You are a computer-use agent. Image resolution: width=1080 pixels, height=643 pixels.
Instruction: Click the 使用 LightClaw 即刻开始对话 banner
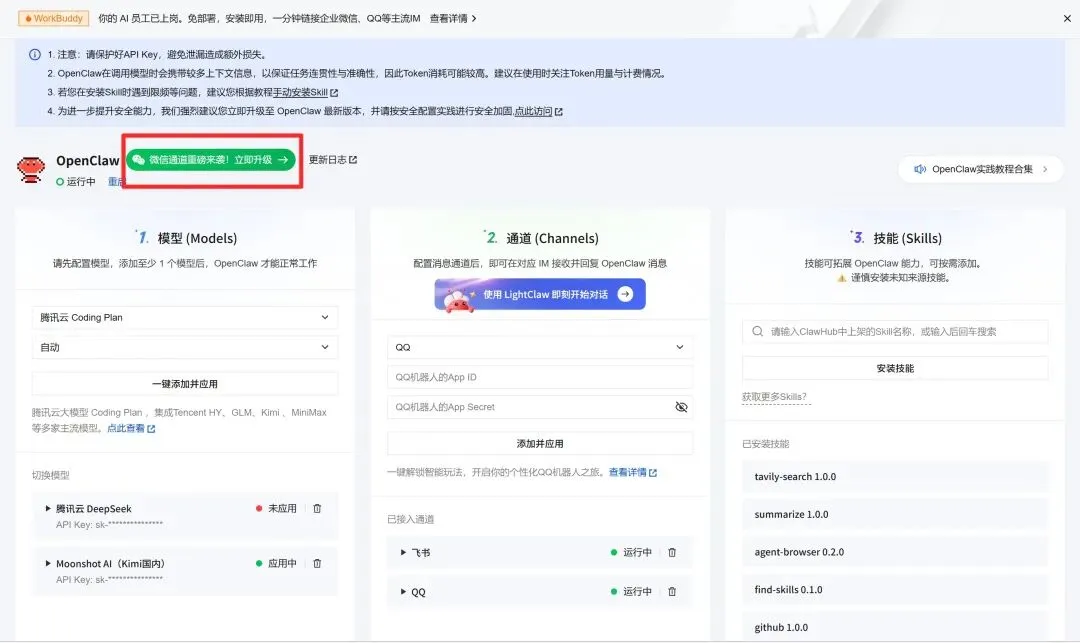pos(540,294)
